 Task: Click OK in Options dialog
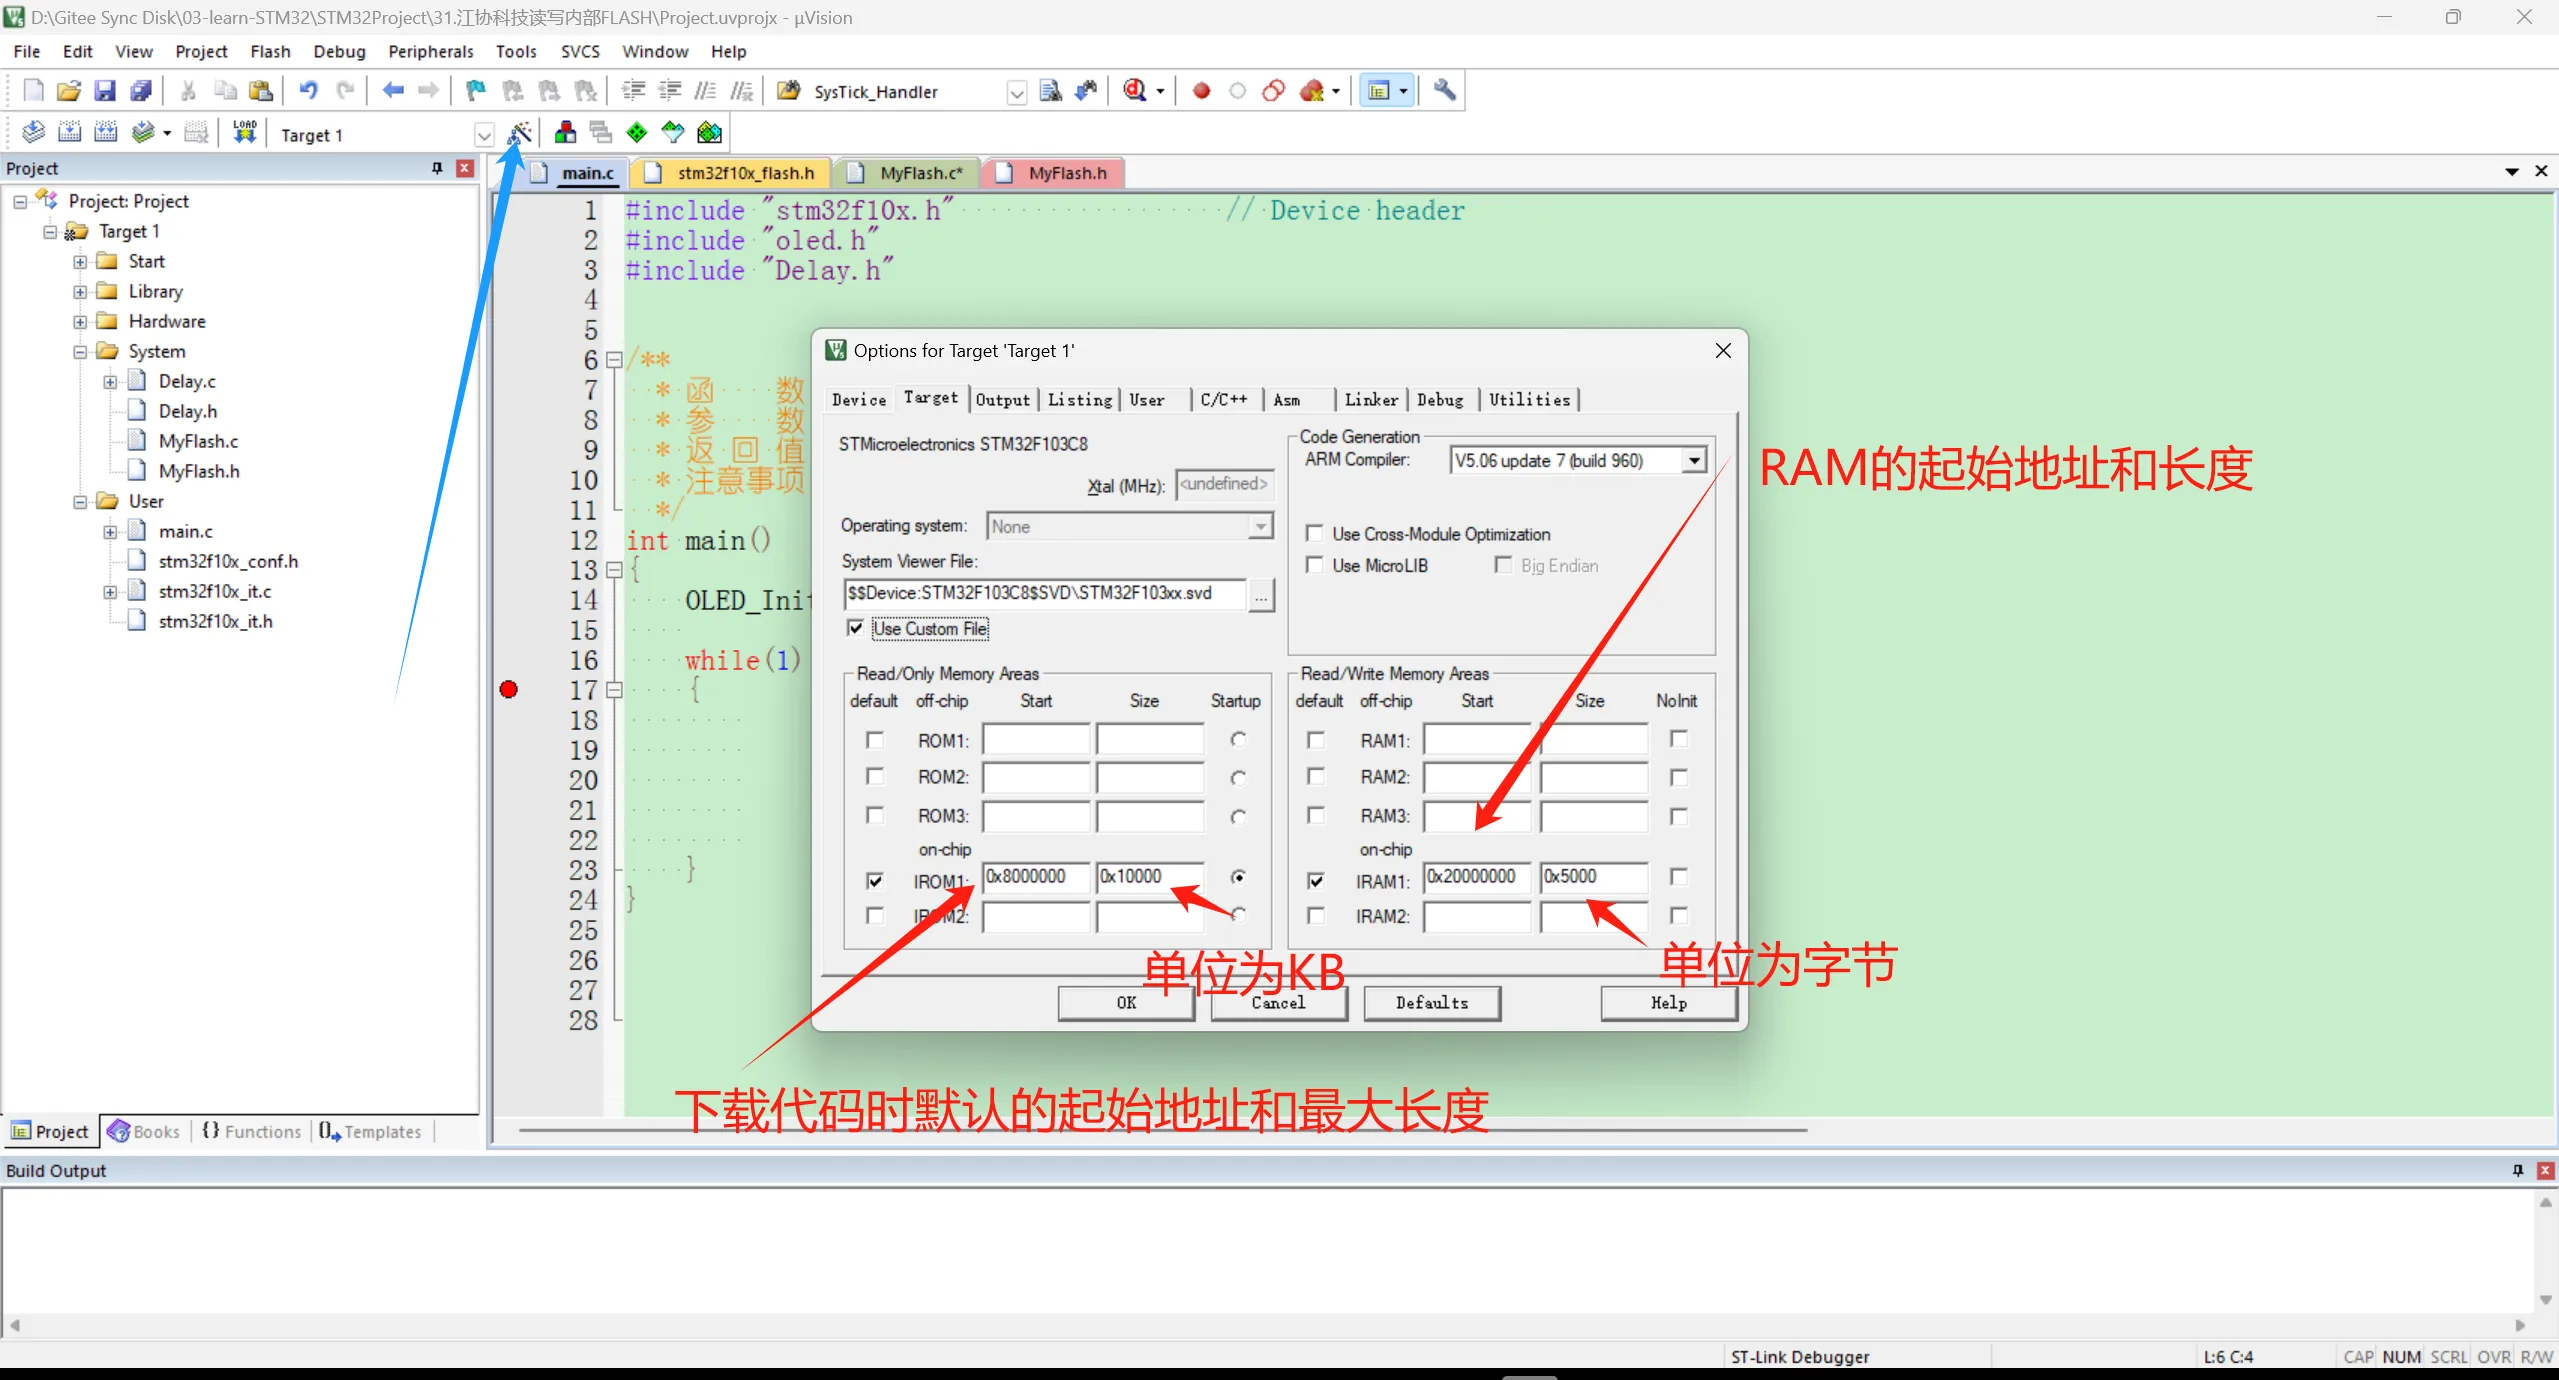pos(1126,1003)
